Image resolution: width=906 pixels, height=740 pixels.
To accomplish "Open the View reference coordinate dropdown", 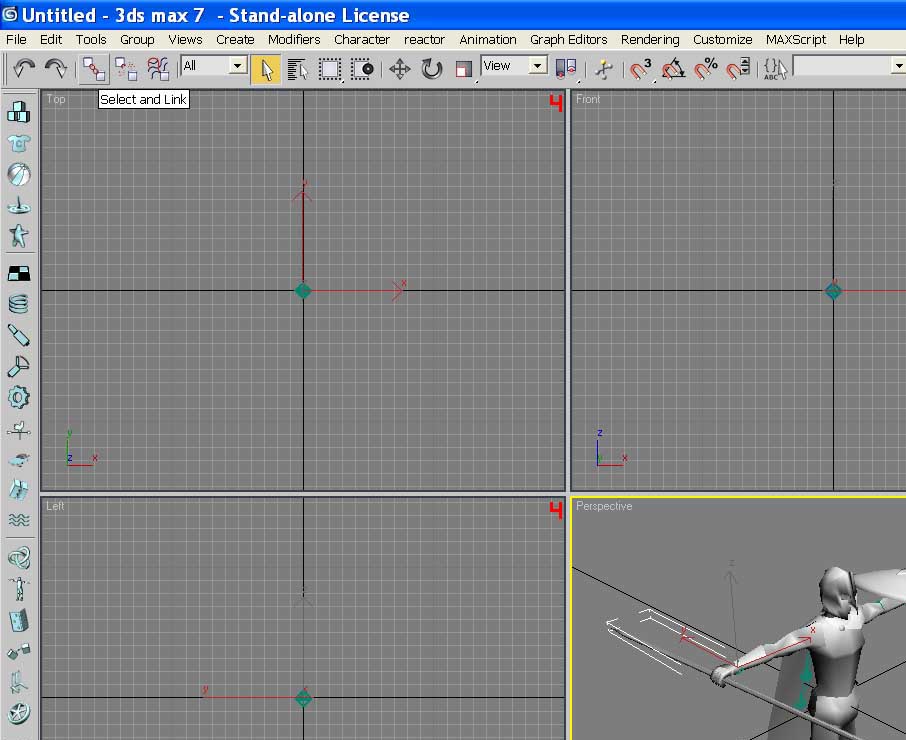I will [514, 65].
